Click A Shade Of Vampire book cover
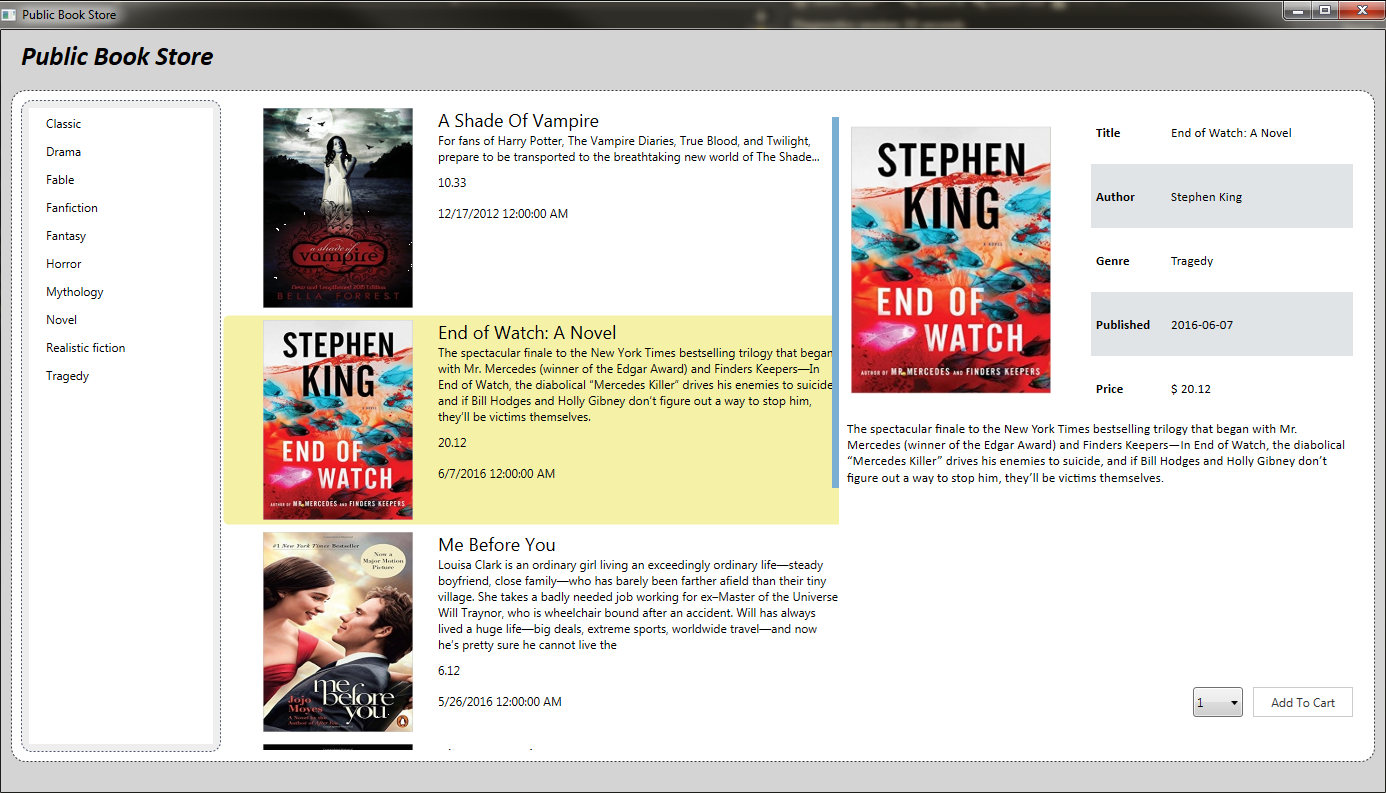Screen dimensions: 1386x793 click(338, 208)
